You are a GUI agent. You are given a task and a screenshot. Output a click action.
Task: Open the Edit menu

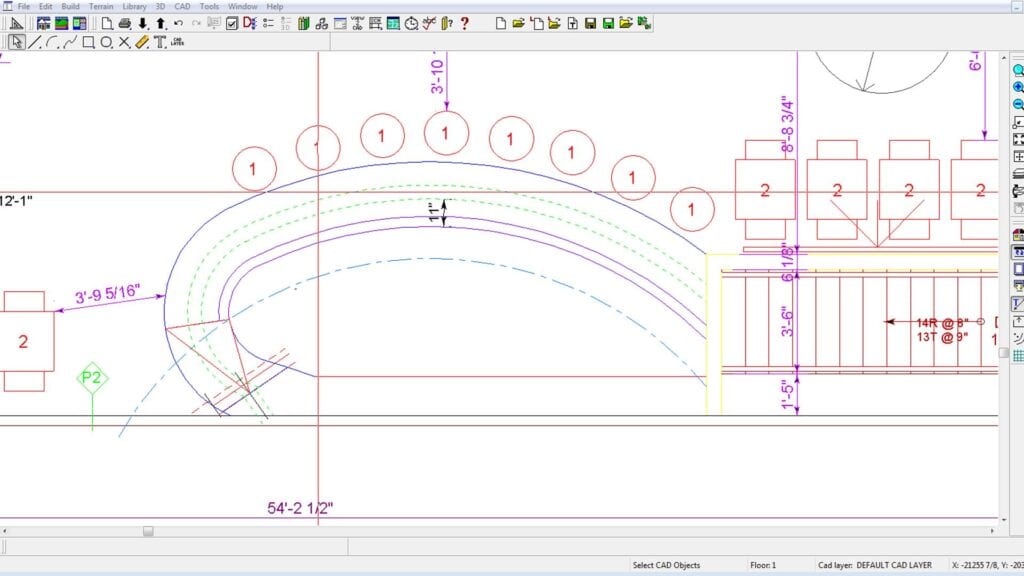pos(45,7)
